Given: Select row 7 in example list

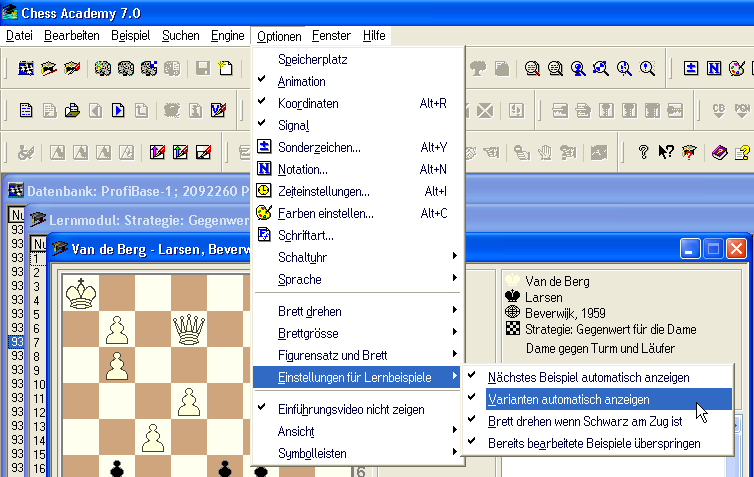Looking at the screenshot, I should [37, 342].
